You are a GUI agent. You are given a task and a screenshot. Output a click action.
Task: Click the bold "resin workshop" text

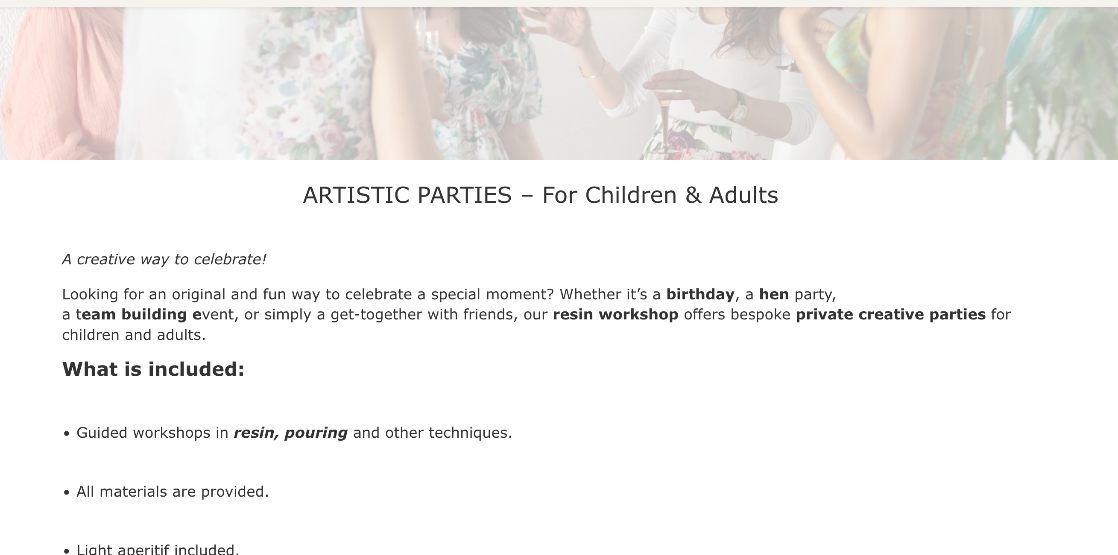pos(615,314)
